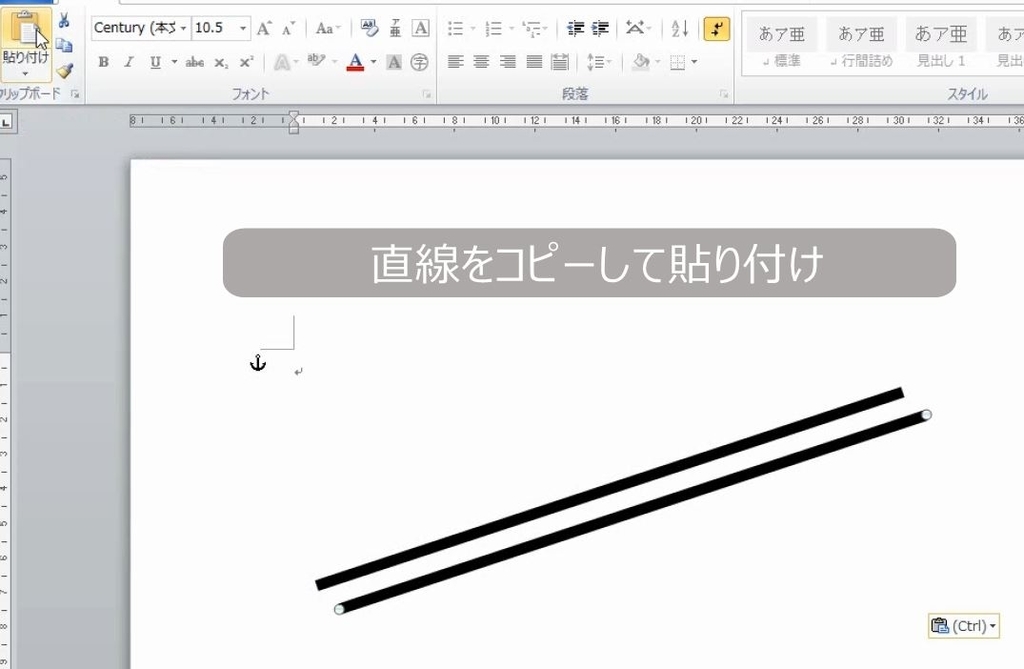Toggle bold formatting
Screen dimensions: 1024x669
(103, 61)
